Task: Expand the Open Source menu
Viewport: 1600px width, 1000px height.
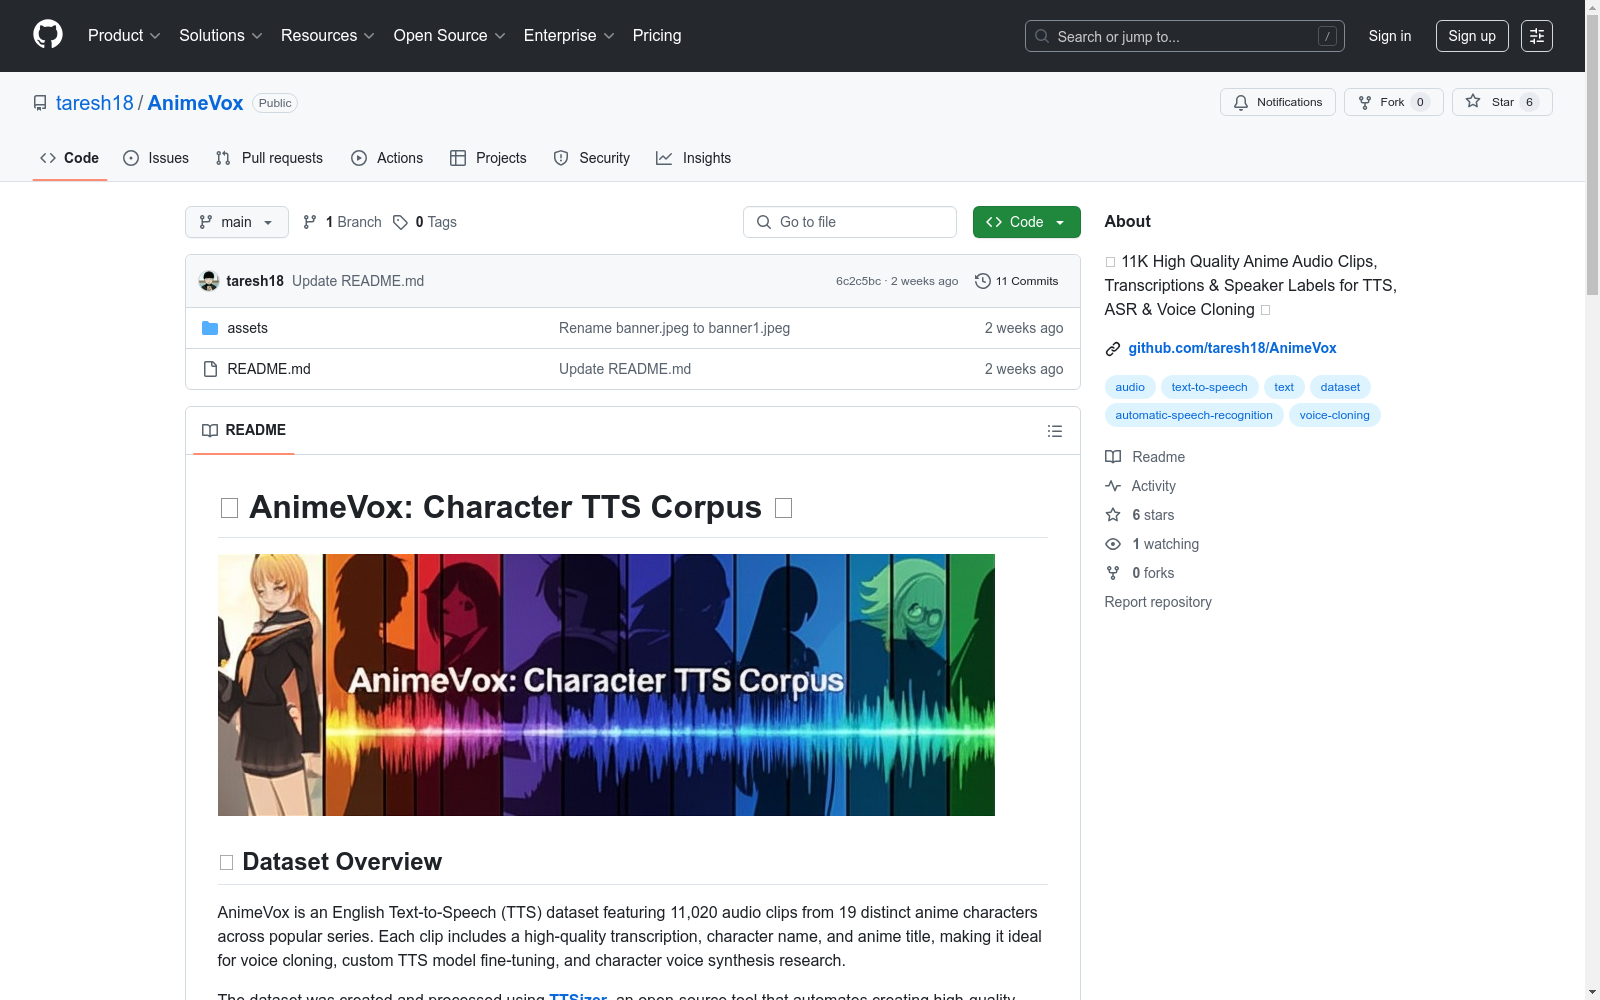Action: tap(450, 36)
